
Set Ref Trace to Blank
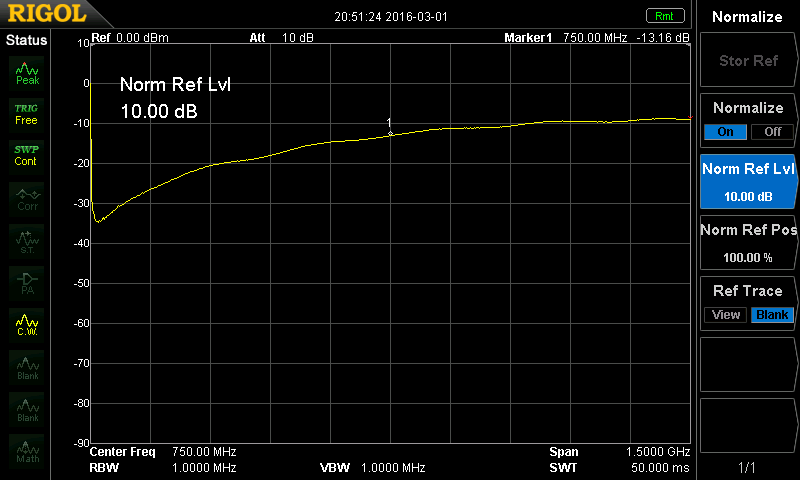tap(772, 315)
